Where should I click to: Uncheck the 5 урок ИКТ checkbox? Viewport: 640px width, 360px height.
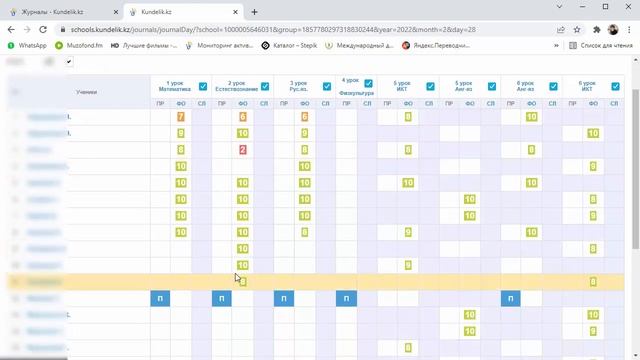point(430,86)
